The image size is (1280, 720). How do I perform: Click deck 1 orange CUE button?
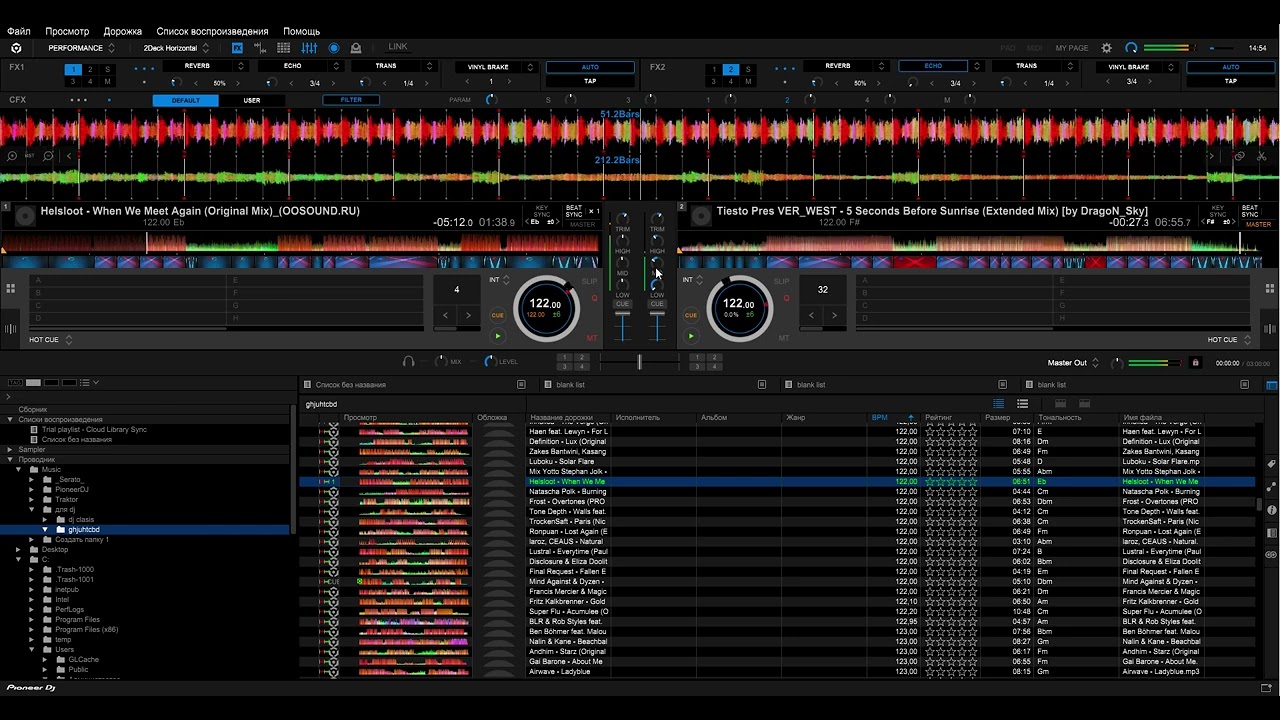(x=497, y=315)
